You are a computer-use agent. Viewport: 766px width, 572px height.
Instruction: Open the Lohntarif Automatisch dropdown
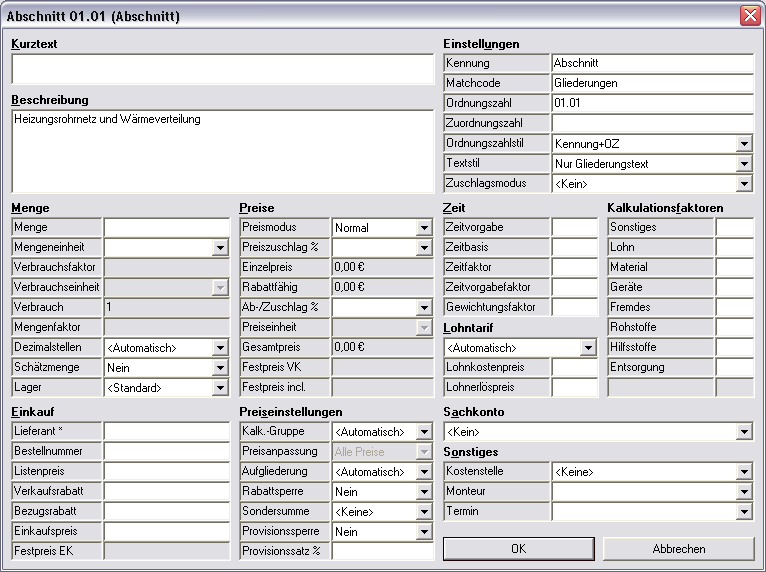click(x=588, y=347)
